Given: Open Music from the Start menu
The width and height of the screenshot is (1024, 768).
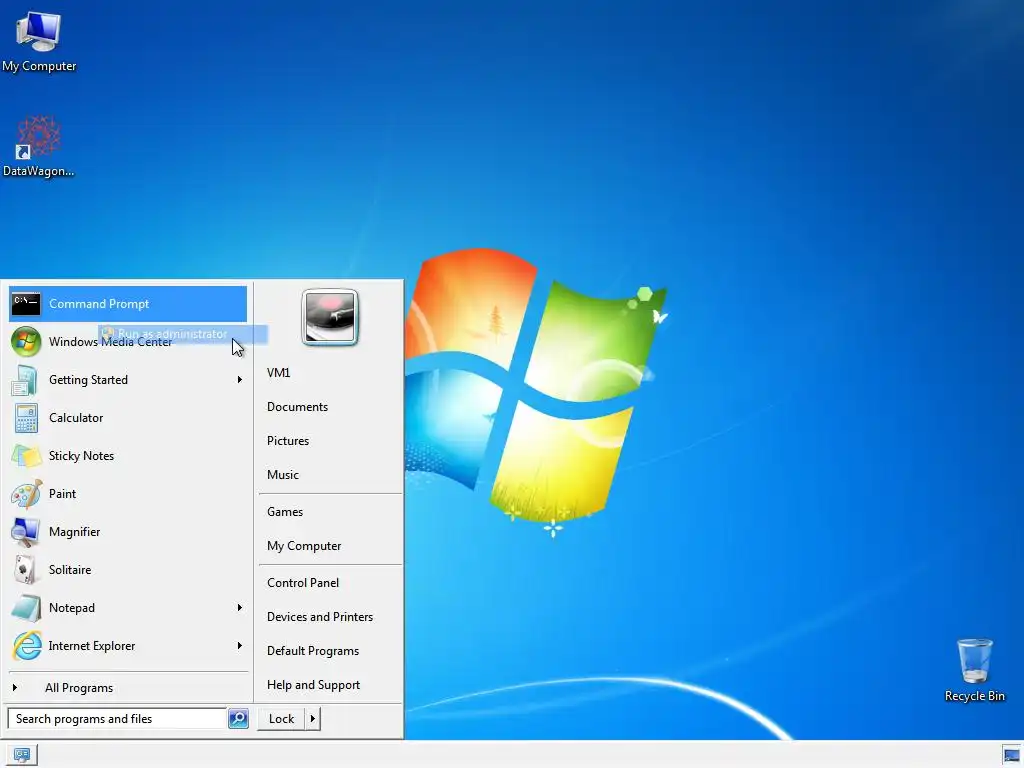Looking at the screenshot, I should [x=283, y=475].
